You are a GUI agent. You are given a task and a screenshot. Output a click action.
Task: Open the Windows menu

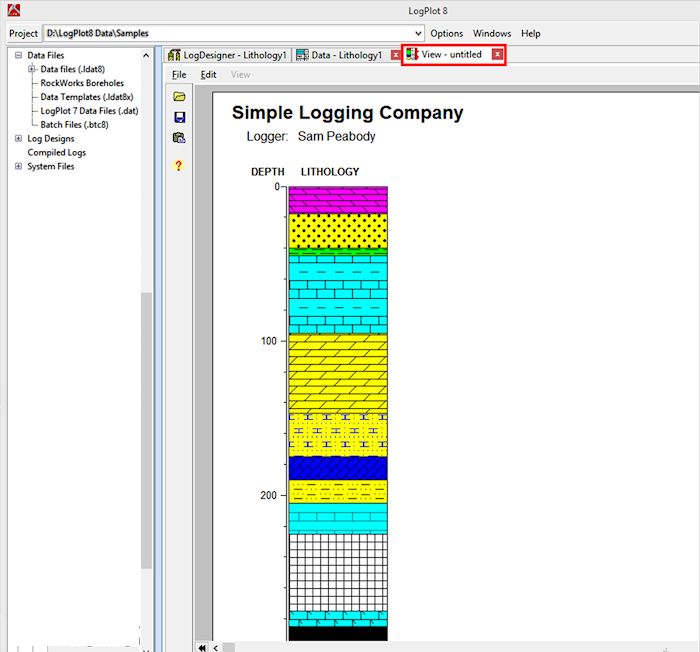pyautogui.click(x=492, y=33)
